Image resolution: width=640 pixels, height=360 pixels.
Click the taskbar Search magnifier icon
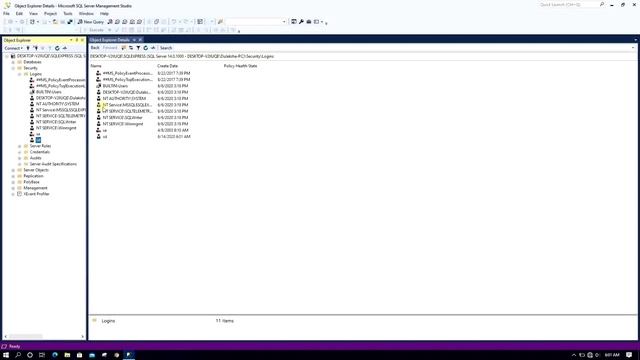(18, 355)
